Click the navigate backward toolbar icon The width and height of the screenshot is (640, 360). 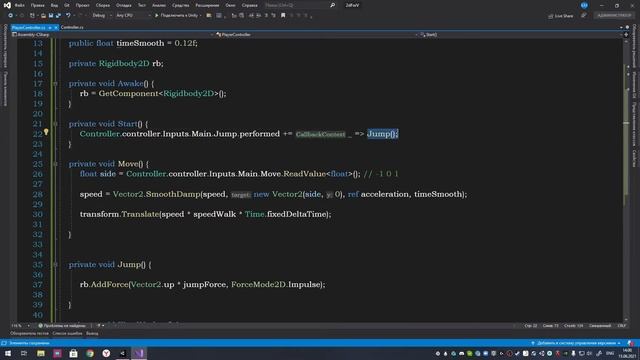[10, 16]
